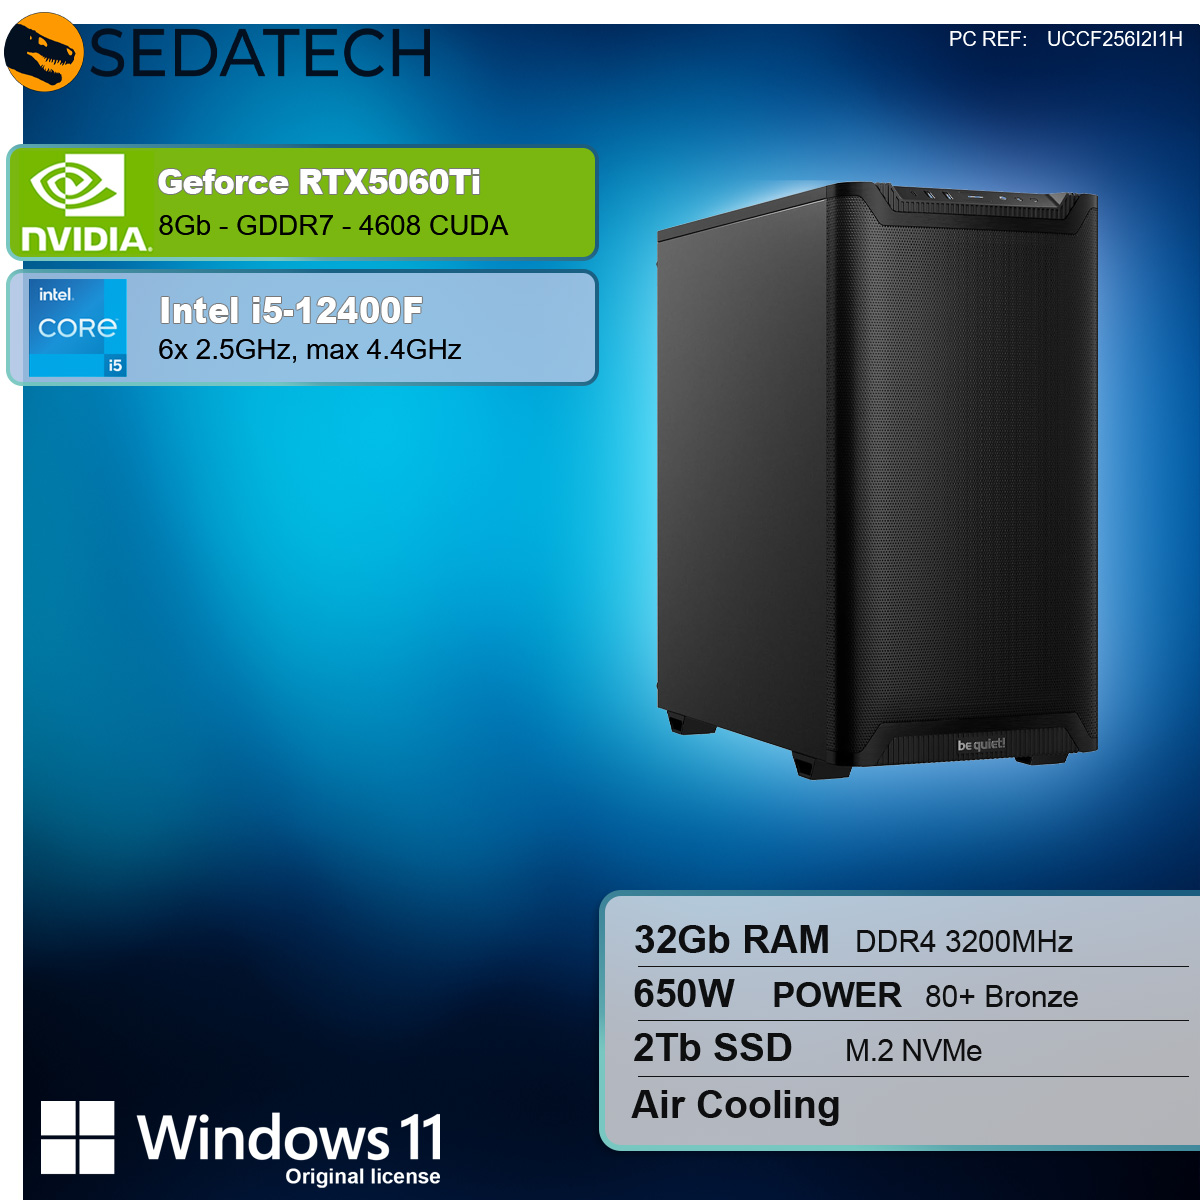Click the SEDATECH brand wordmark
Screen dimensions: 1200x1200
tap(261, 53)
